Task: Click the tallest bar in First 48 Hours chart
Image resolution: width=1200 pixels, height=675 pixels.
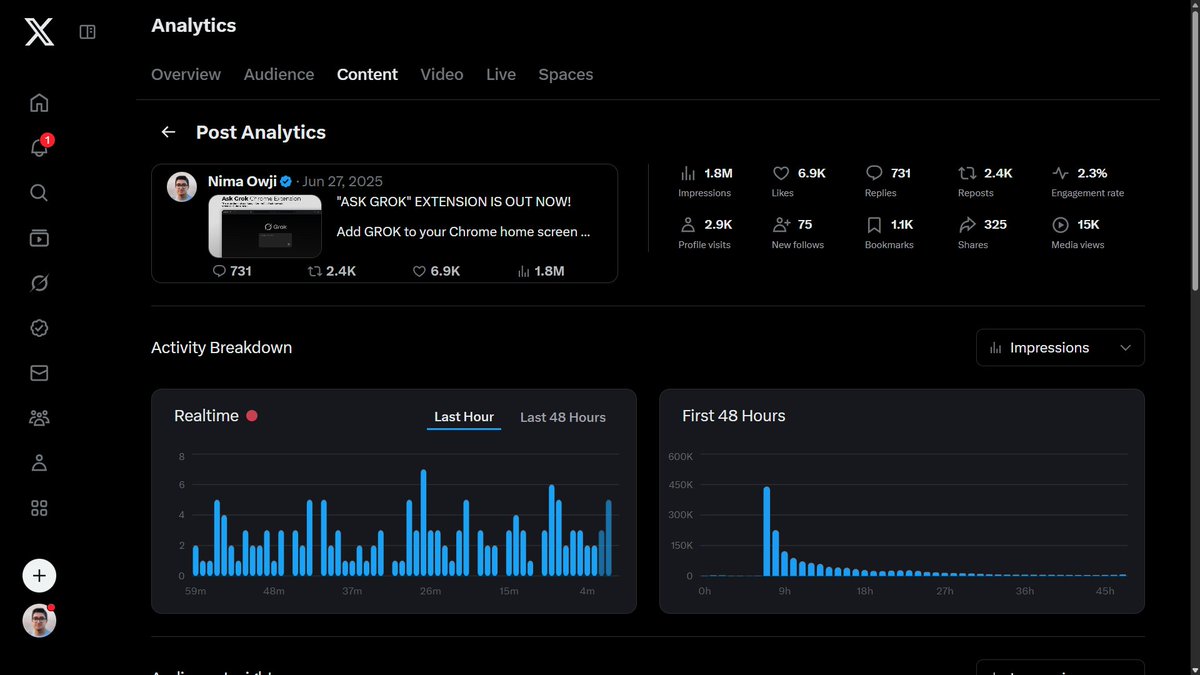Action: (767, 532)
